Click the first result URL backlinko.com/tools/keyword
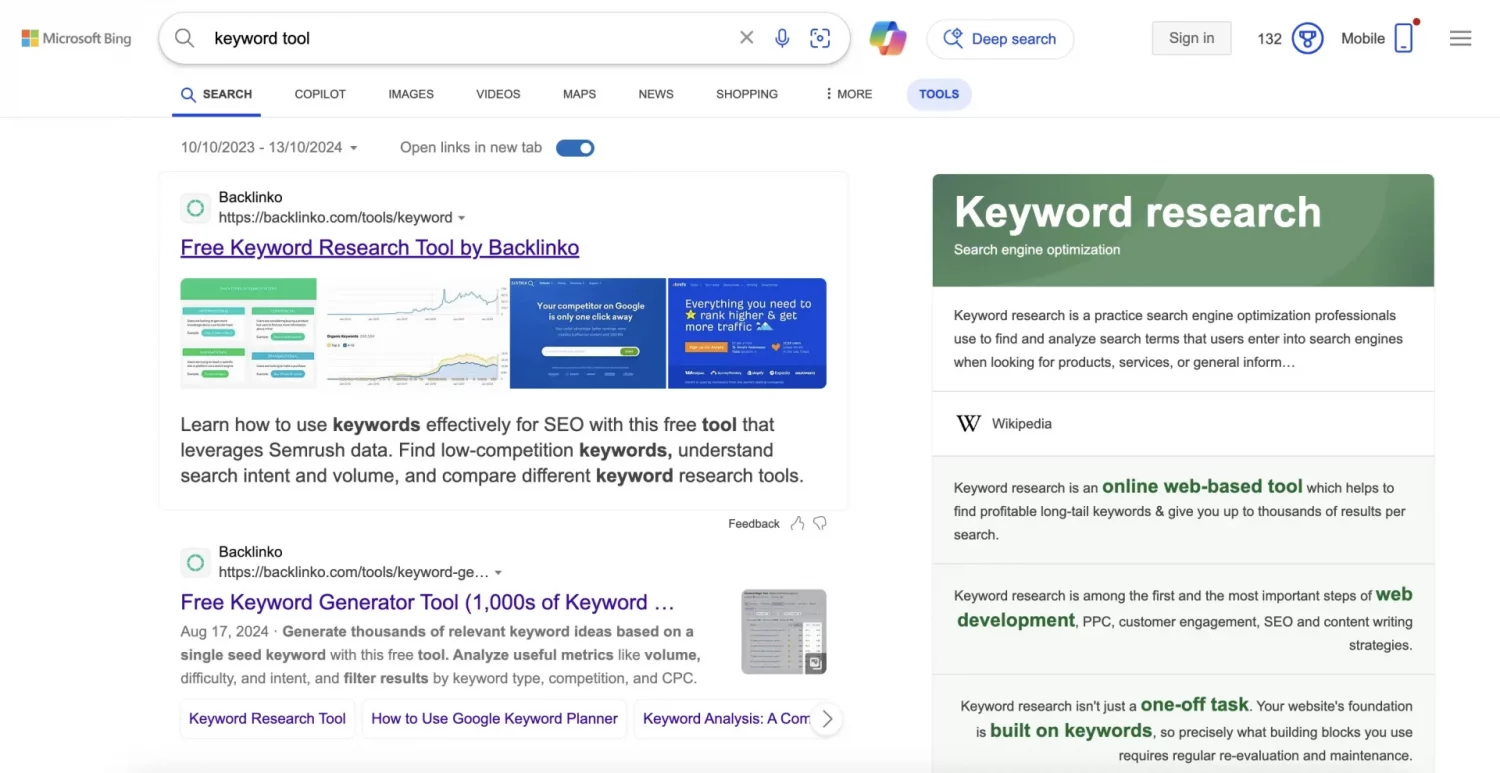 (336, 217)
